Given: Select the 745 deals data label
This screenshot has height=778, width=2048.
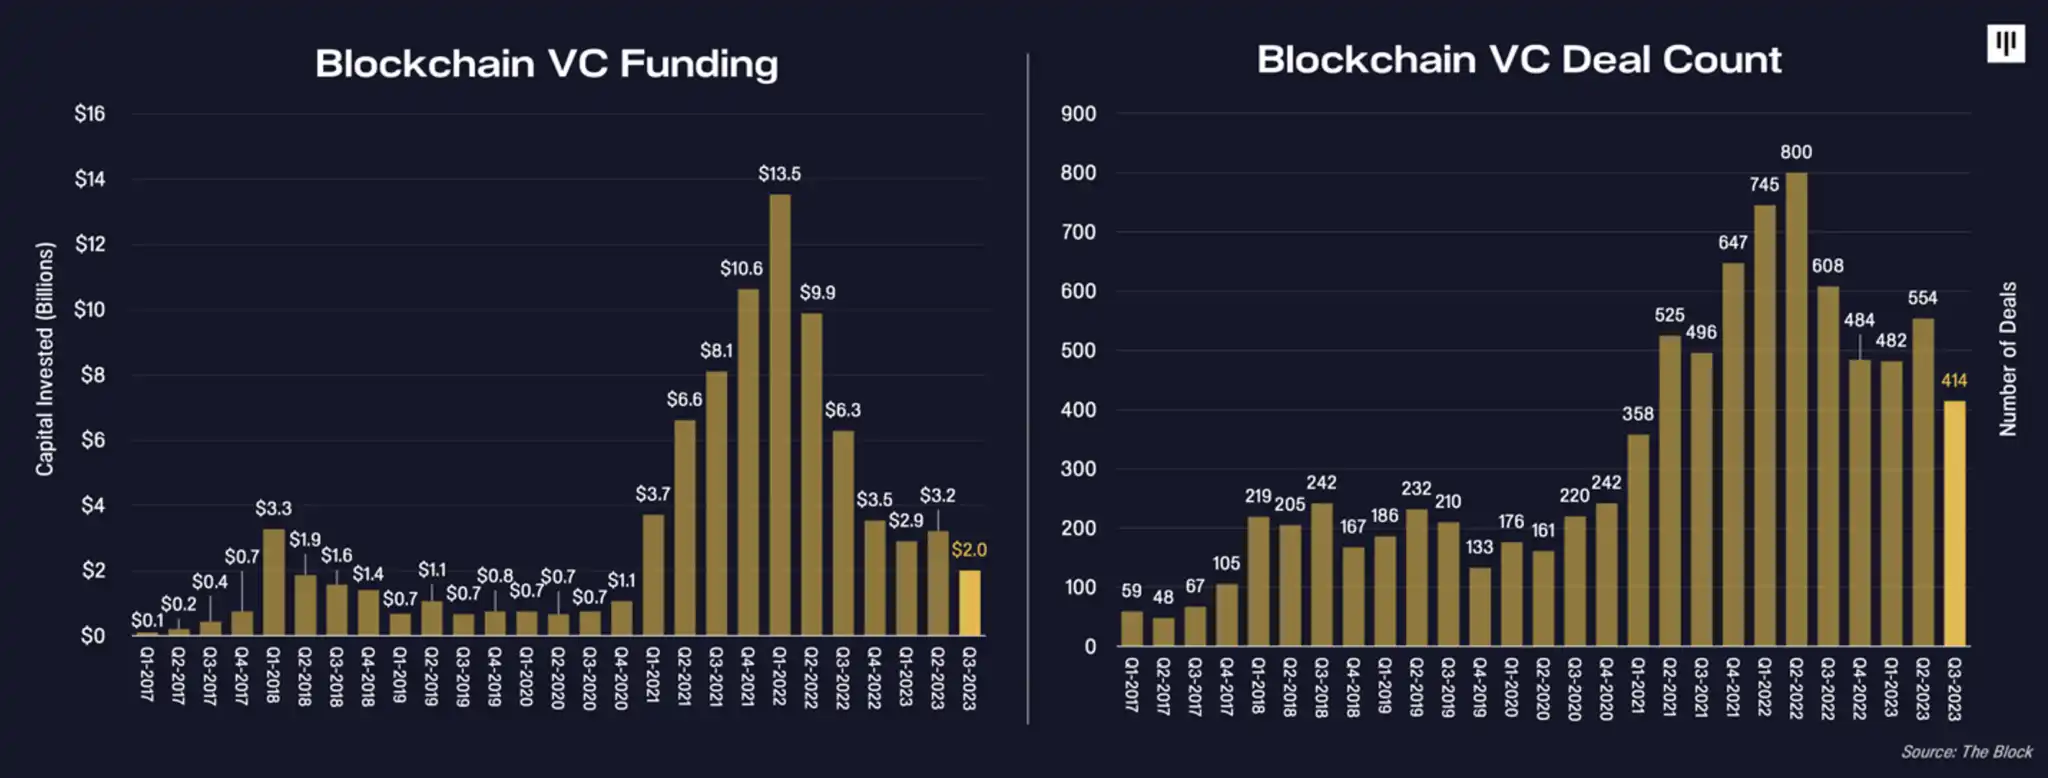Looking at the screenshot, I should pos(1764,185).
